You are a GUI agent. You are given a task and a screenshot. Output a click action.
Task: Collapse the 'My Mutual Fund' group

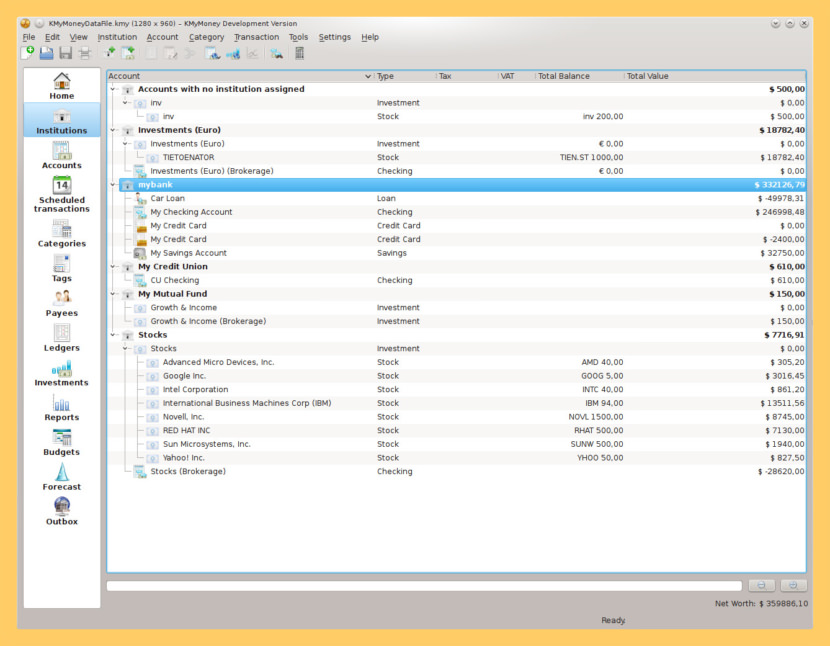pyautogui.click(x=113, y=294)
